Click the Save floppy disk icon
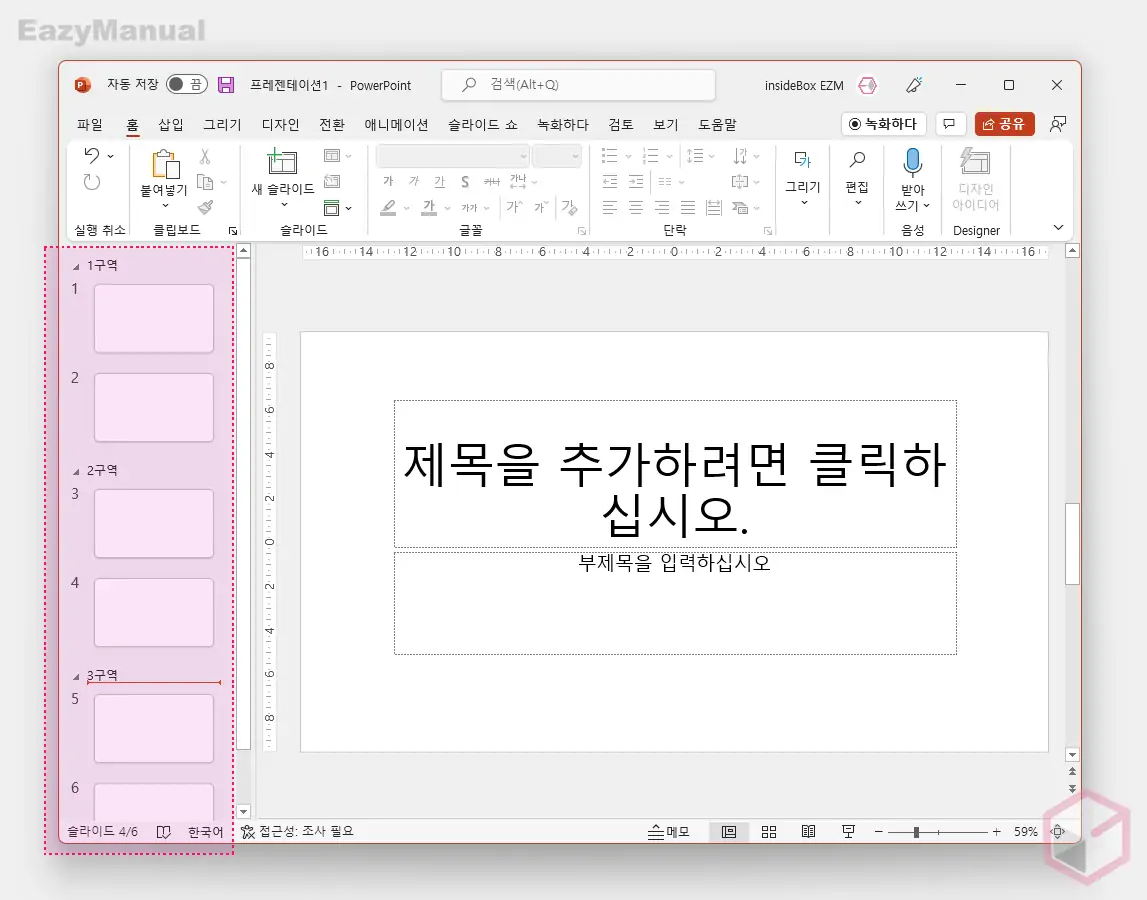 [x=226, y=85]
